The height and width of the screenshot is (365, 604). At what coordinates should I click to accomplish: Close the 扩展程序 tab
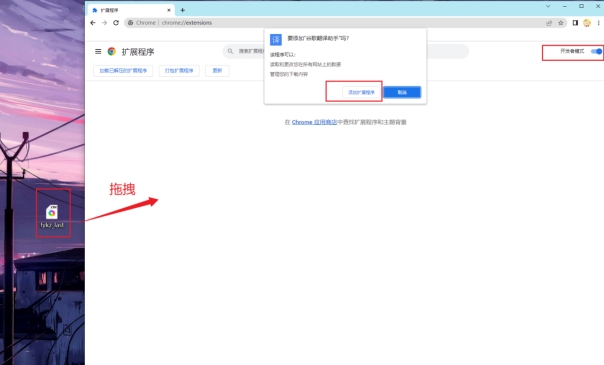coord(169,10)
